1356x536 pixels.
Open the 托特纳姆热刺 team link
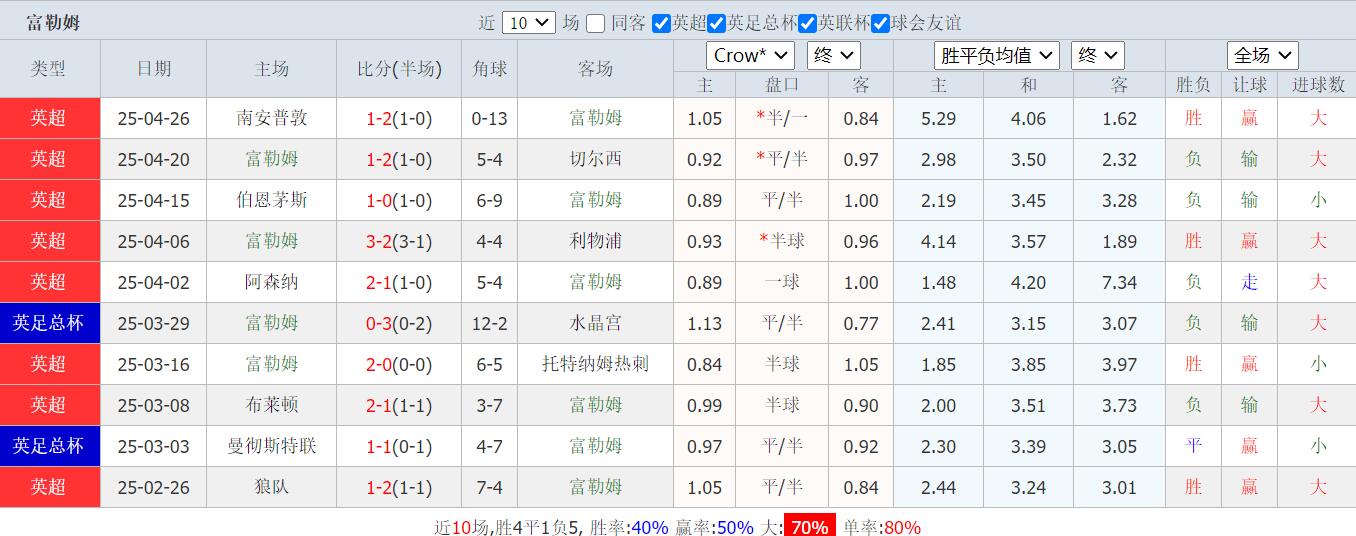[x=595, y=364]
